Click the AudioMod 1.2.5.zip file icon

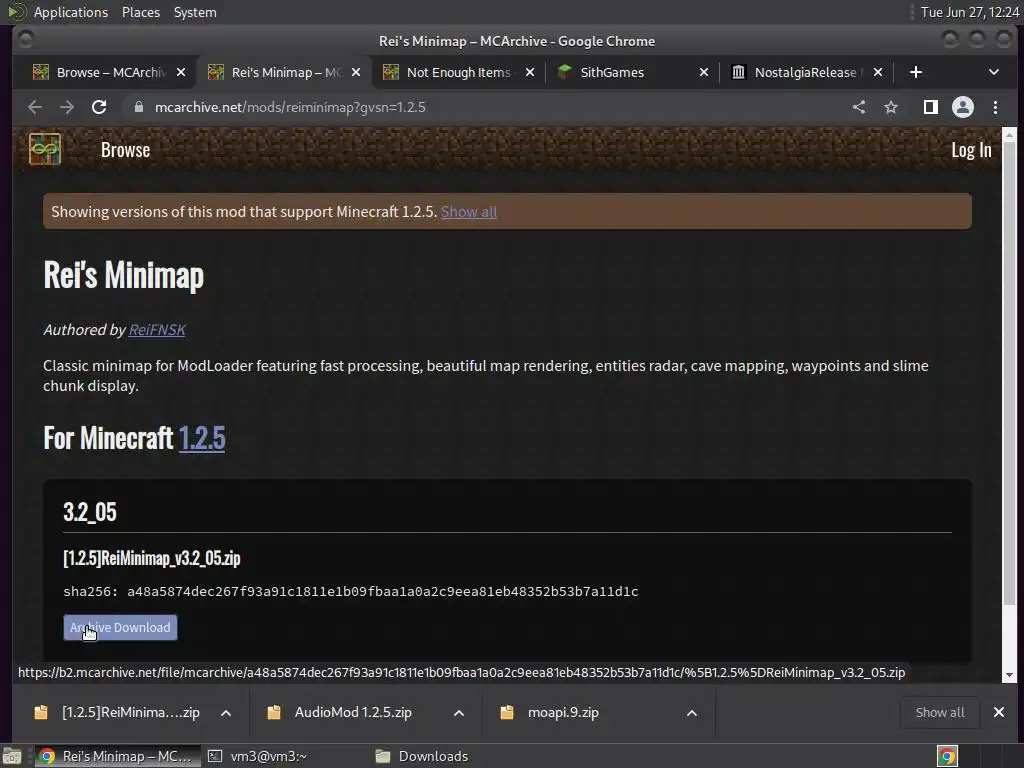(x=274, y=712)
